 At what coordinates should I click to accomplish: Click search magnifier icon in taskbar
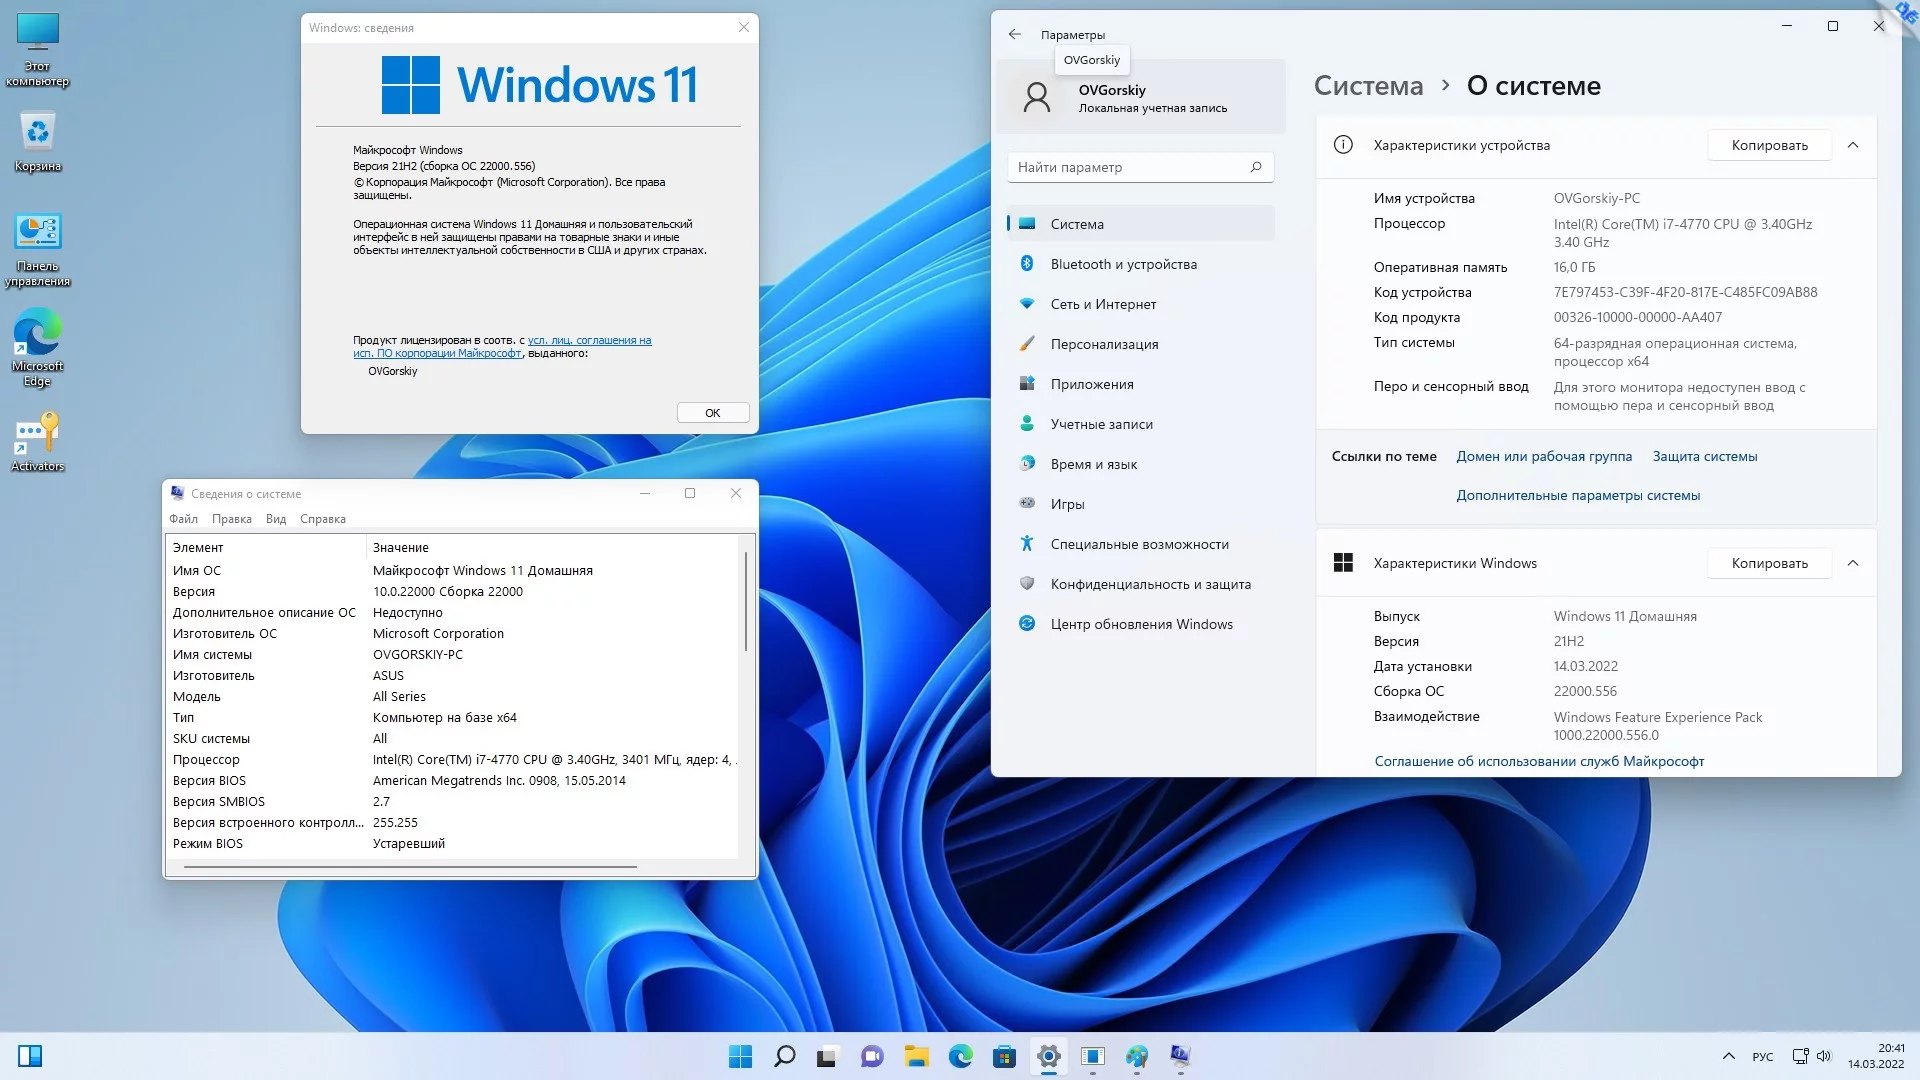click(785, 1056)
